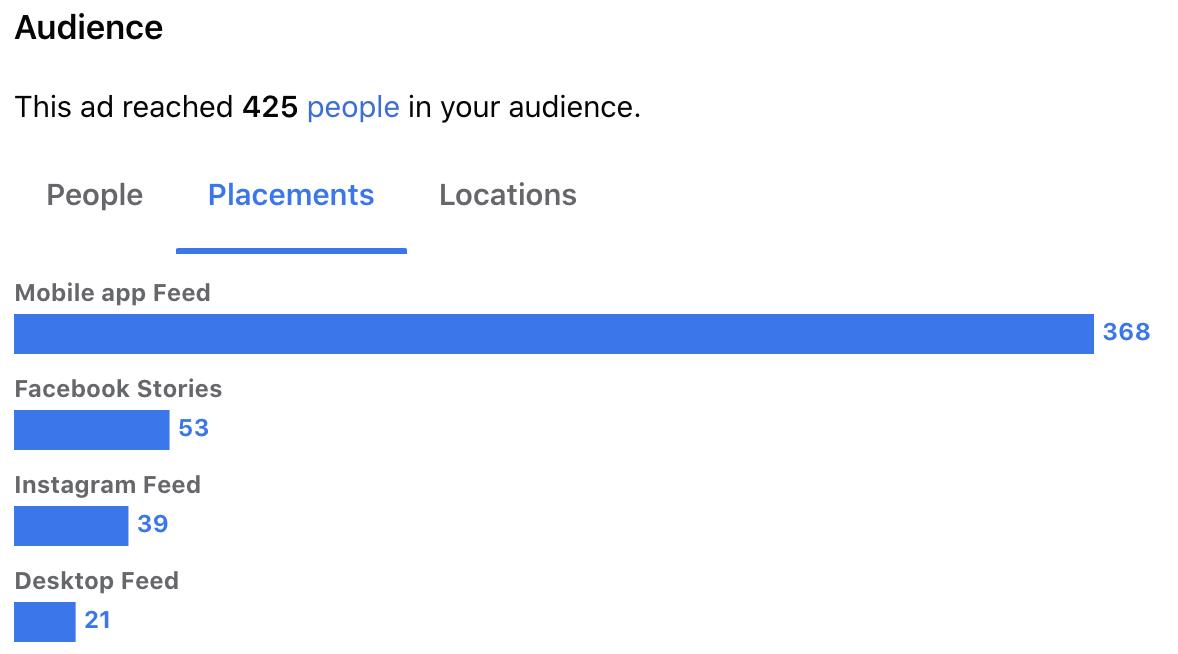1178x654 pixels.
Task: Click the Mobile app Feed bar
Action: (554, 334)
